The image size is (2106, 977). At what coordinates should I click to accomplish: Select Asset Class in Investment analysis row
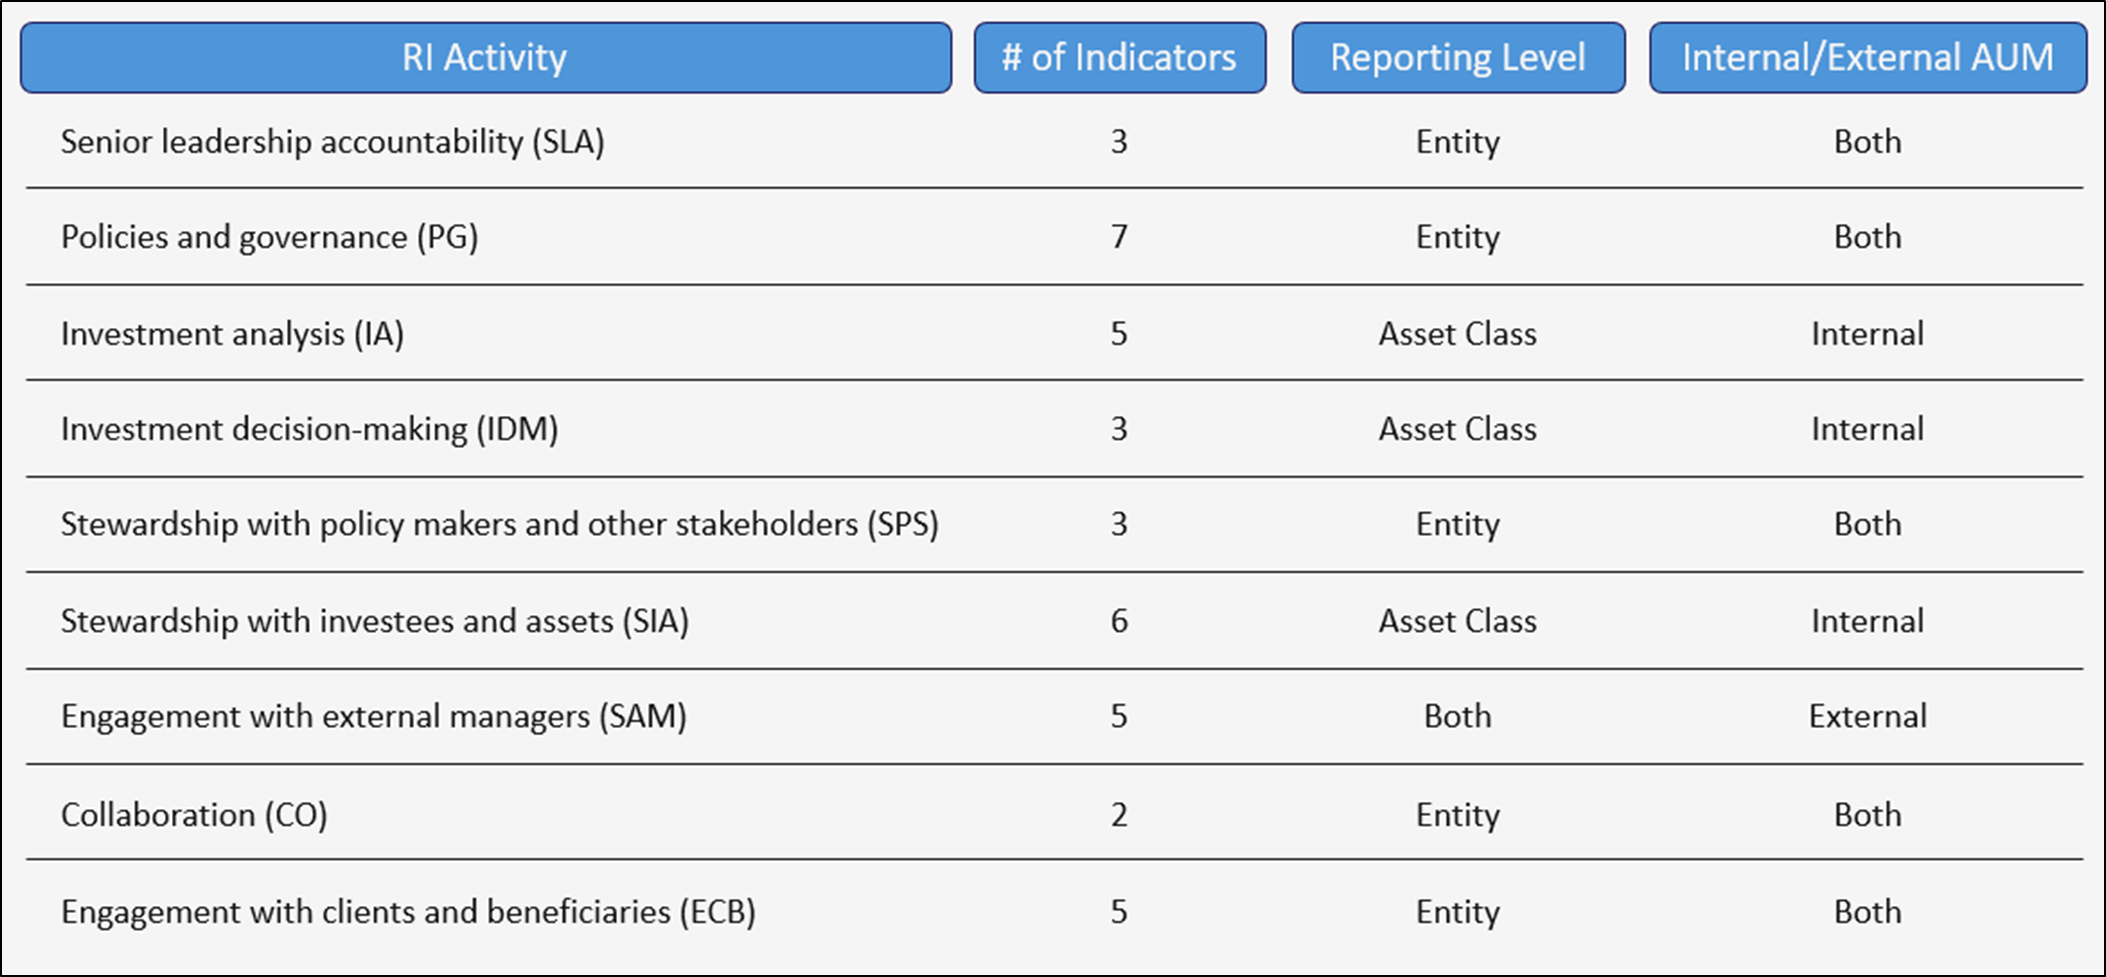pos(1457,334)
